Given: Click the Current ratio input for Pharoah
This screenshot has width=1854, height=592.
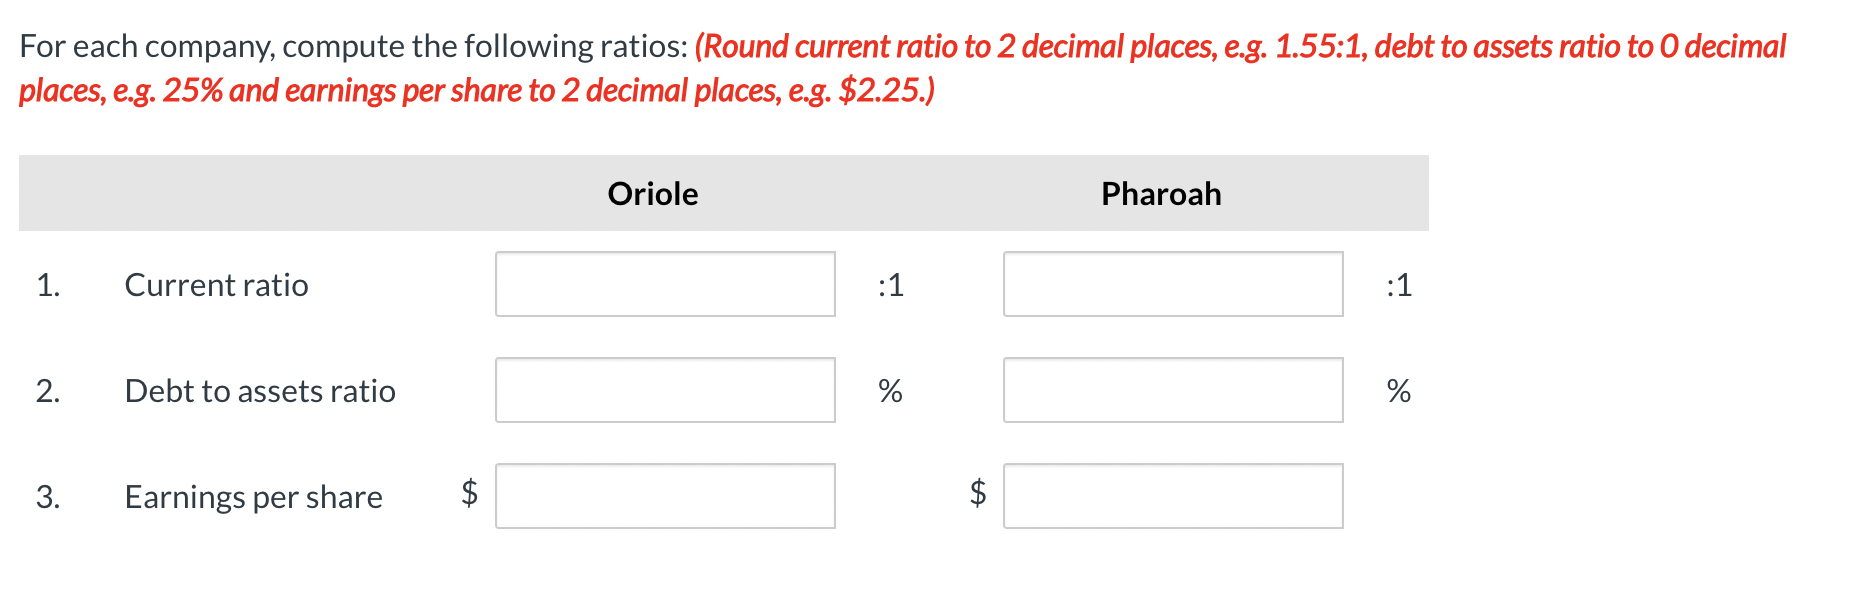Looking at the screenshot, I should tap(1172, 284).
